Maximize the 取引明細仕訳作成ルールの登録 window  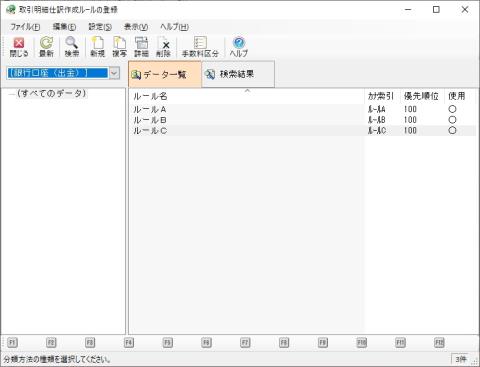436,10
